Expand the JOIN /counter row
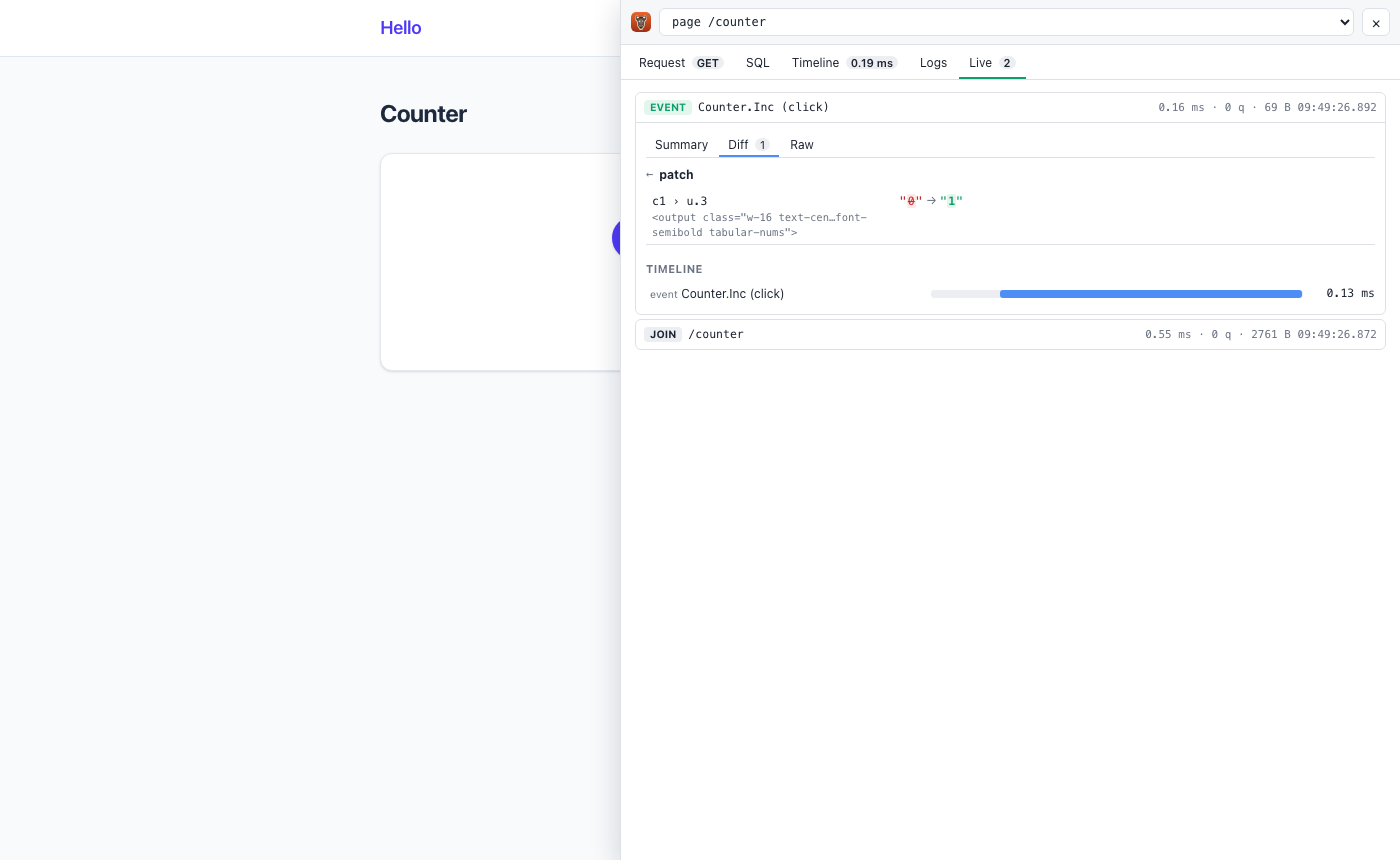The height and width of the screenshot is (860, 1400). click(x=1010, y=334)
